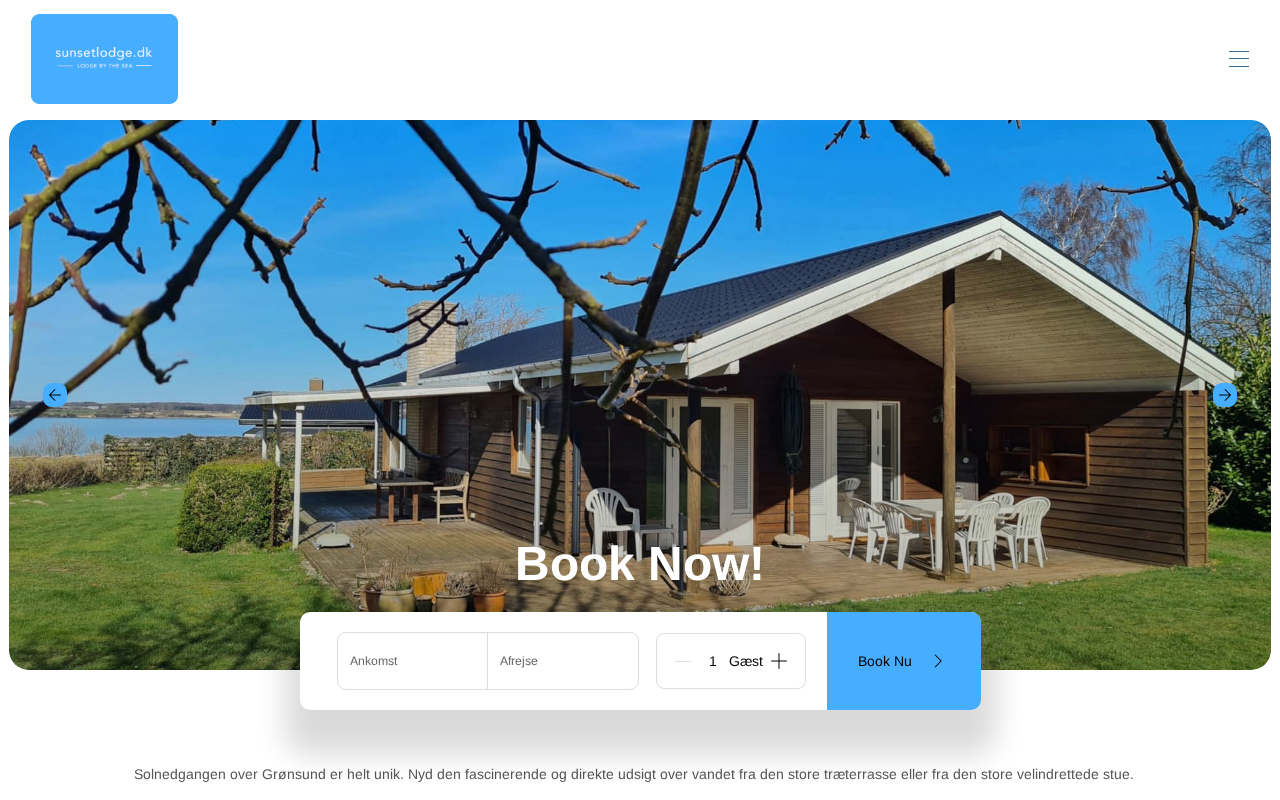The height and width of the screenshot is (800, 1280).
Task: Select the guest number value 1
Action: [713, 661]
